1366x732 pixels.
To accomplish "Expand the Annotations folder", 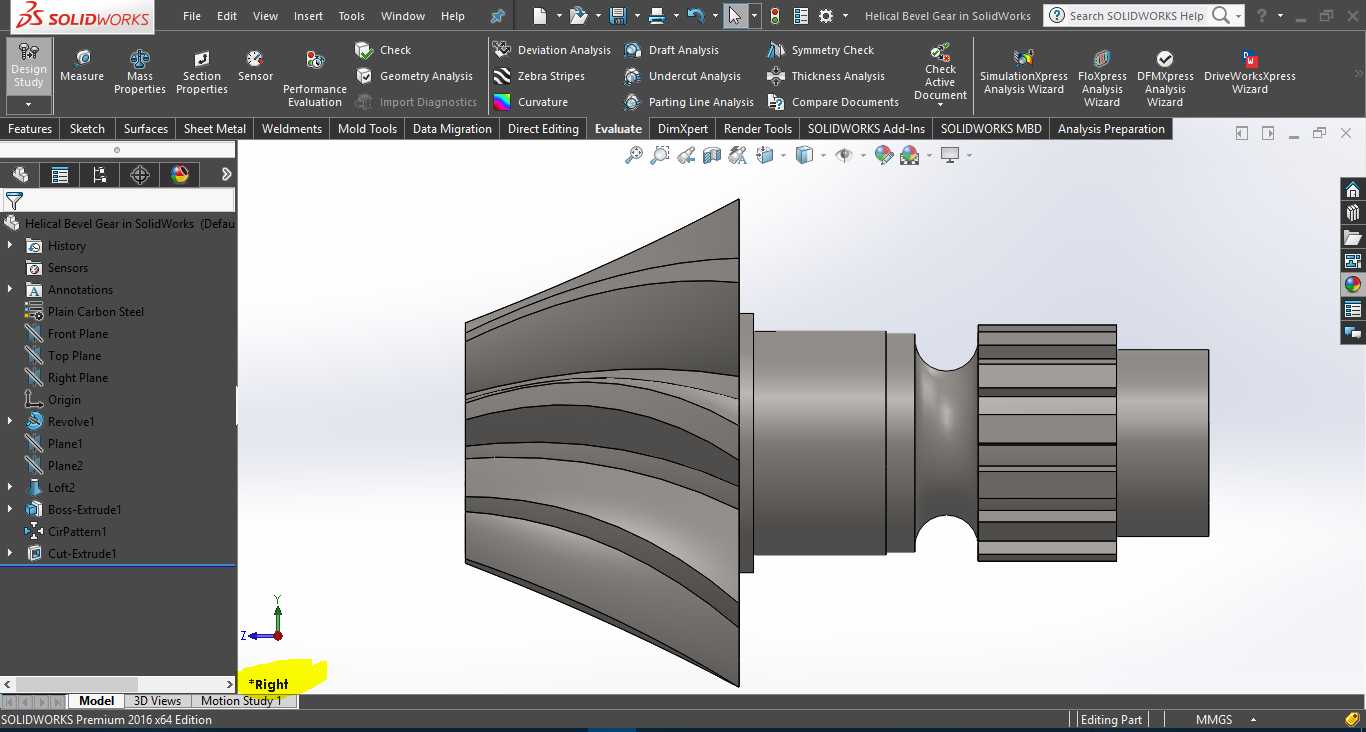I will point(10,289).
